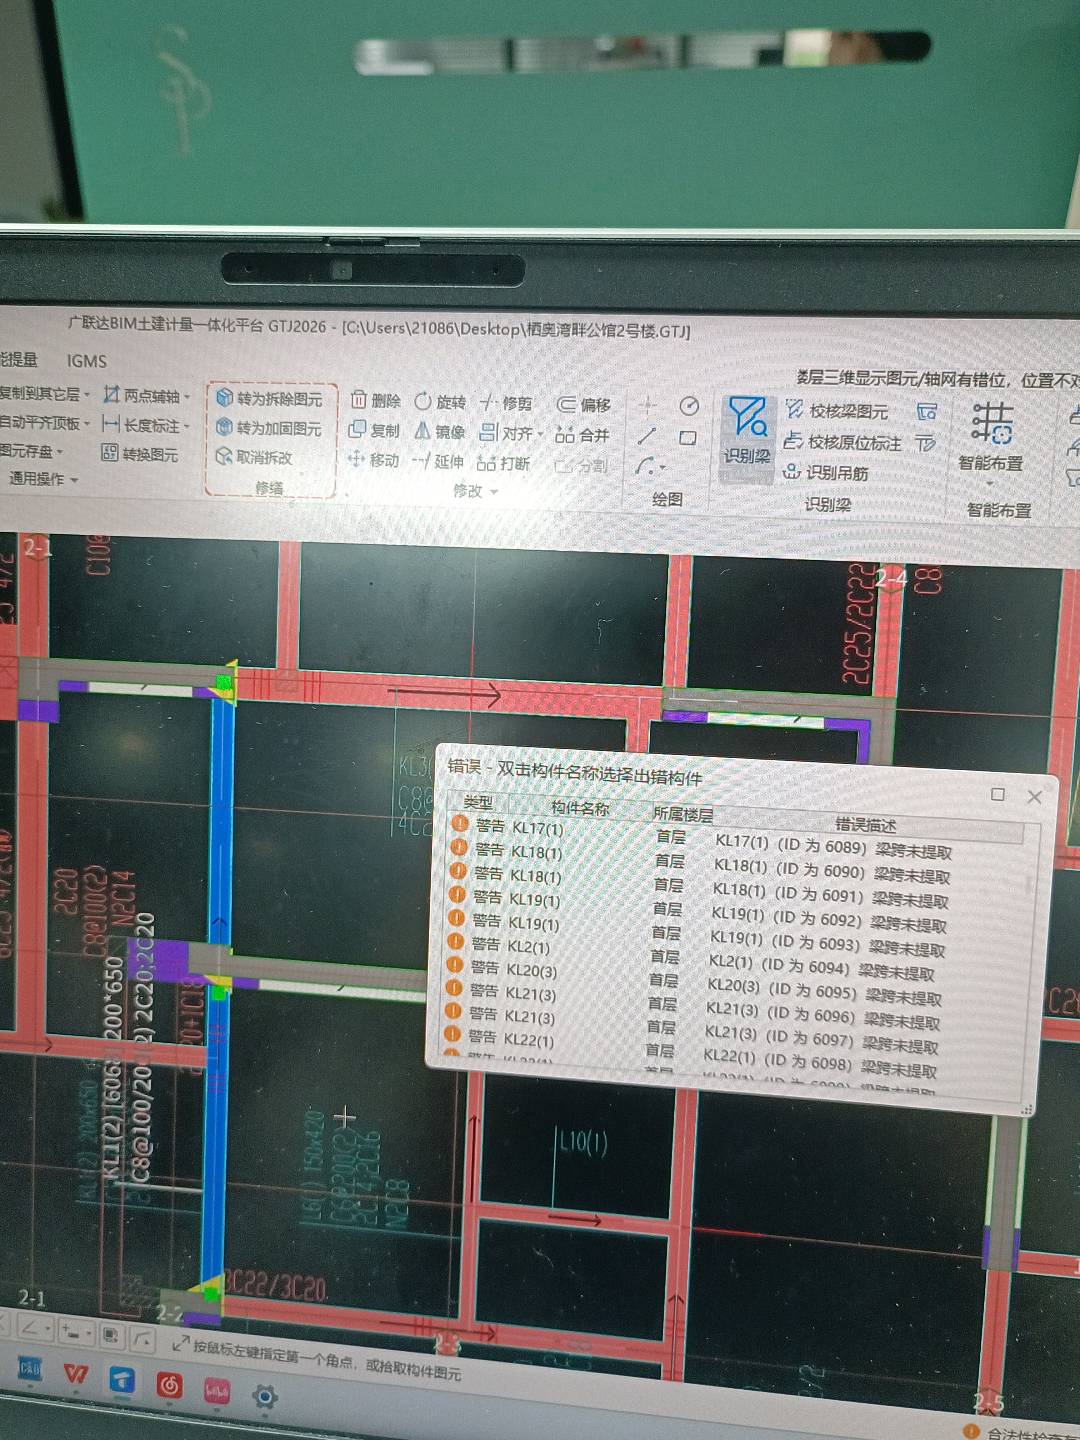Switch to the IGMS ribbon tab
This screenshot has width=1080, height=1440.
click(87, 361)
